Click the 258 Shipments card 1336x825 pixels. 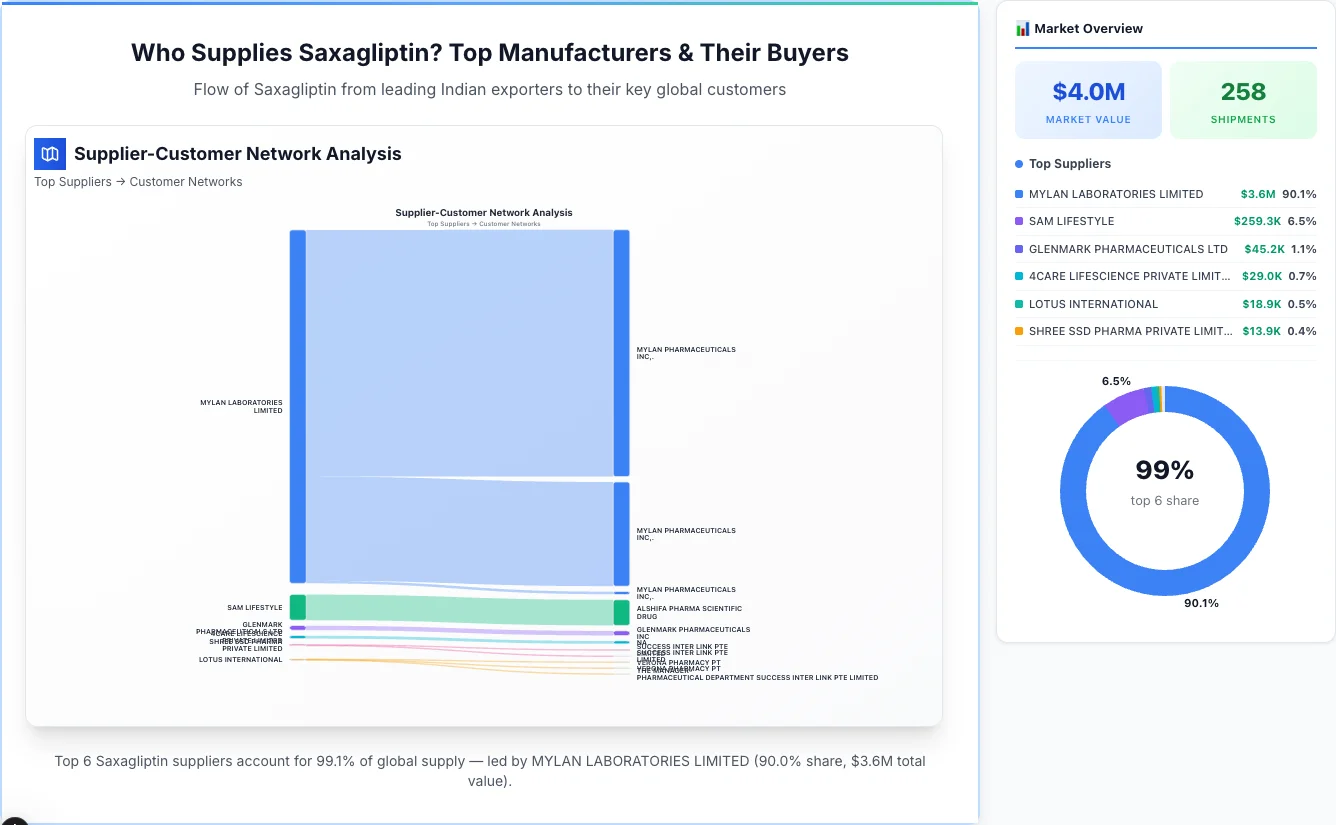[x=1243, y=99]
